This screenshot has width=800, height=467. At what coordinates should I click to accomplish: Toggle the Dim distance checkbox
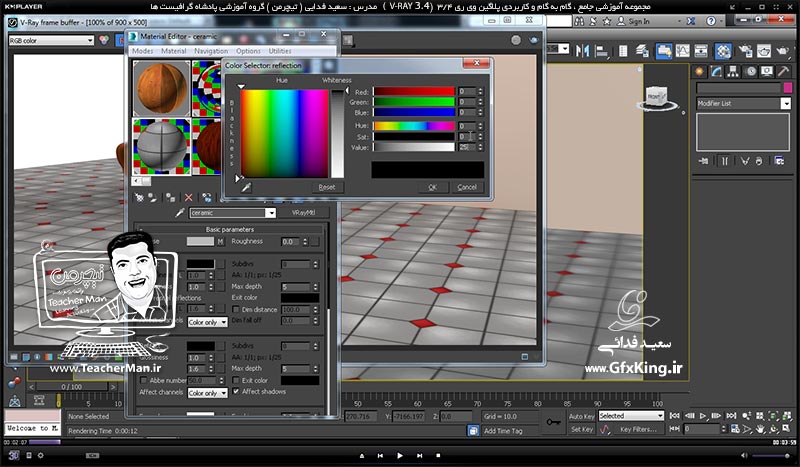coord(236,309)
